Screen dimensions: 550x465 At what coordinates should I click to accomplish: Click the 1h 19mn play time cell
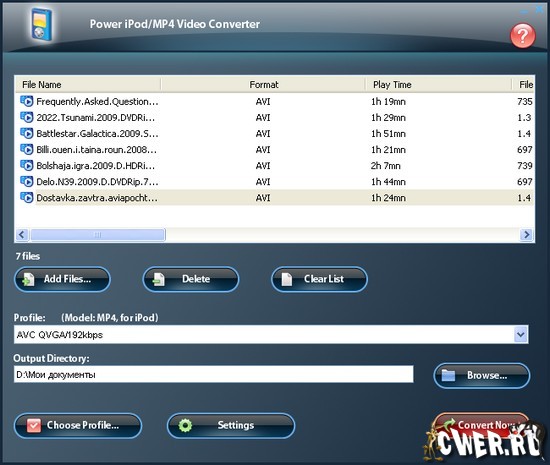(x=388, y=101)
